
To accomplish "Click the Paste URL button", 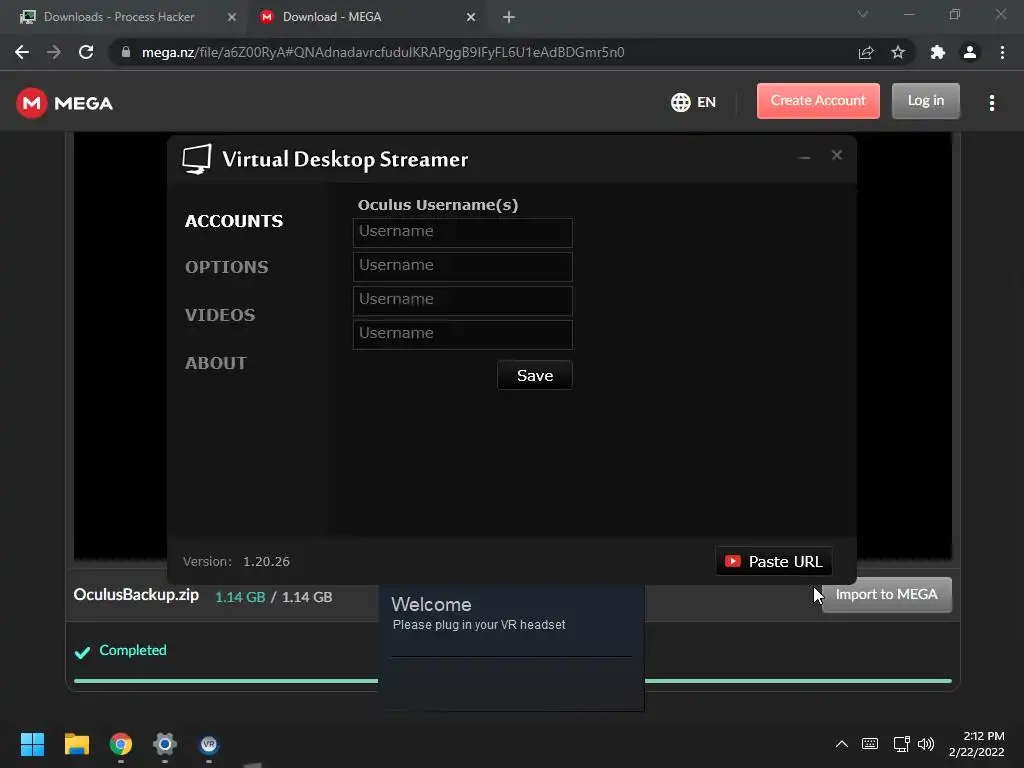I will click(x=774, y=561).
